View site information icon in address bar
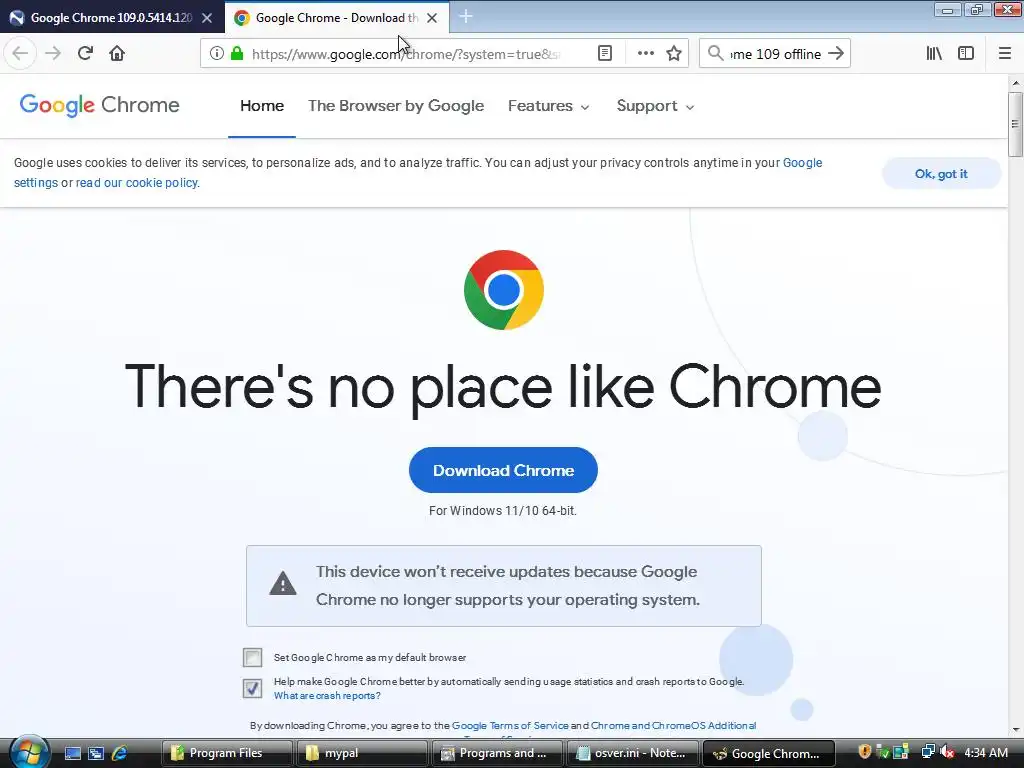The height and width of the screenshot is (768, 1024). pyautogui.click(x=216, y=54)
